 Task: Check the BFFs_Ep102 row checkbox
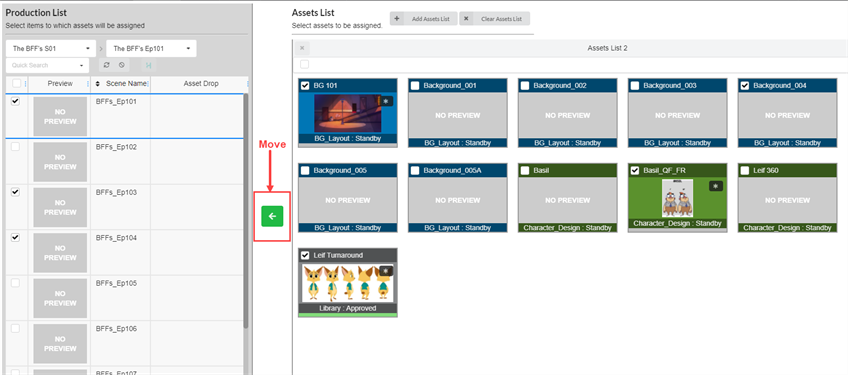[x=16, y=147]
